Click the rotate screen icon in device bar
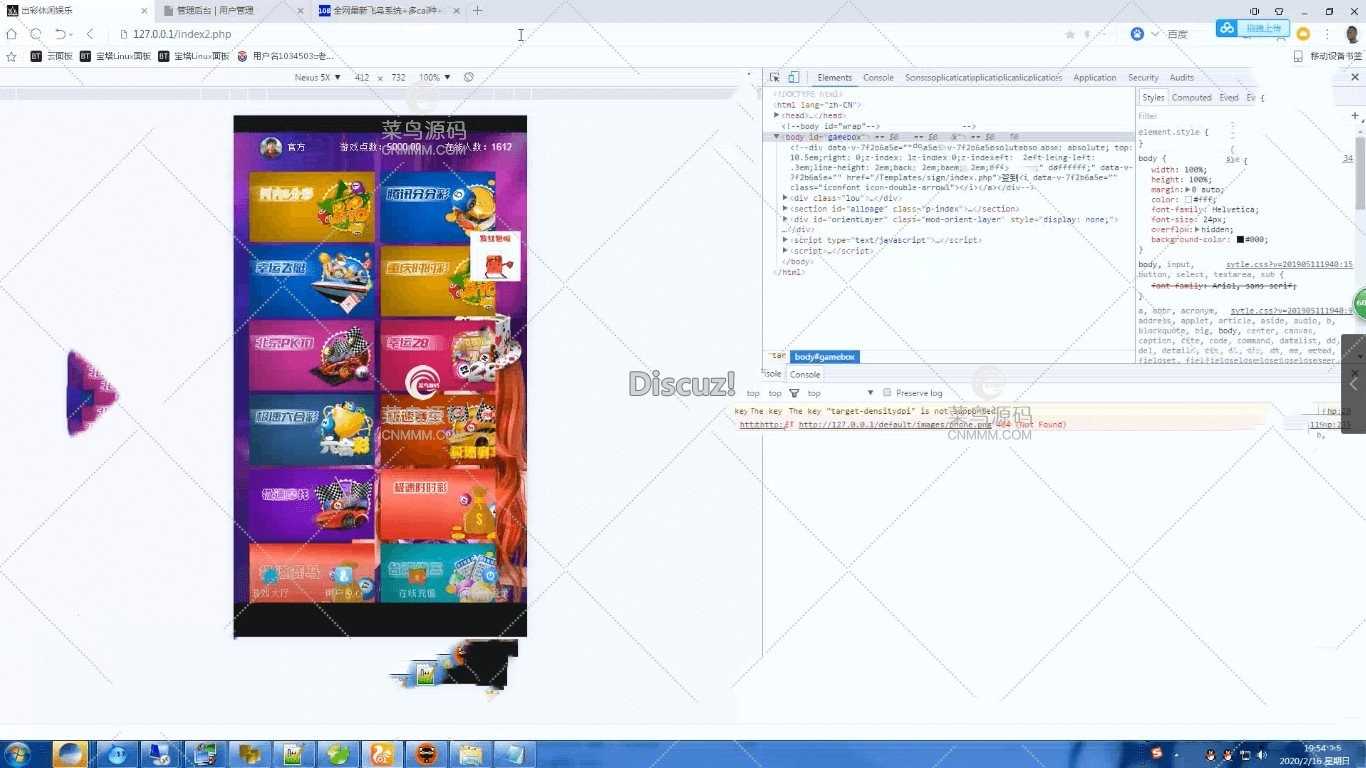Viewport: 1366px width, 768px height. point(469,77)
